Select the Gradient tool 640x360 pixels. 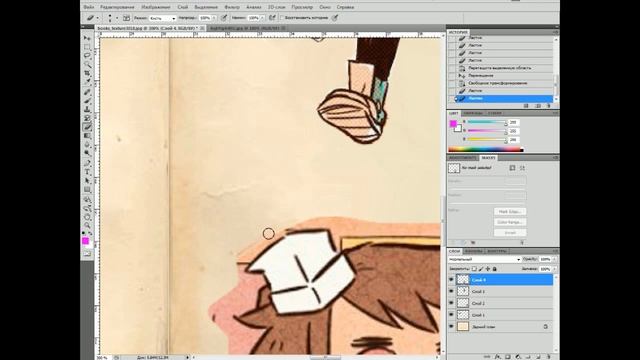(x=87, y=136)
